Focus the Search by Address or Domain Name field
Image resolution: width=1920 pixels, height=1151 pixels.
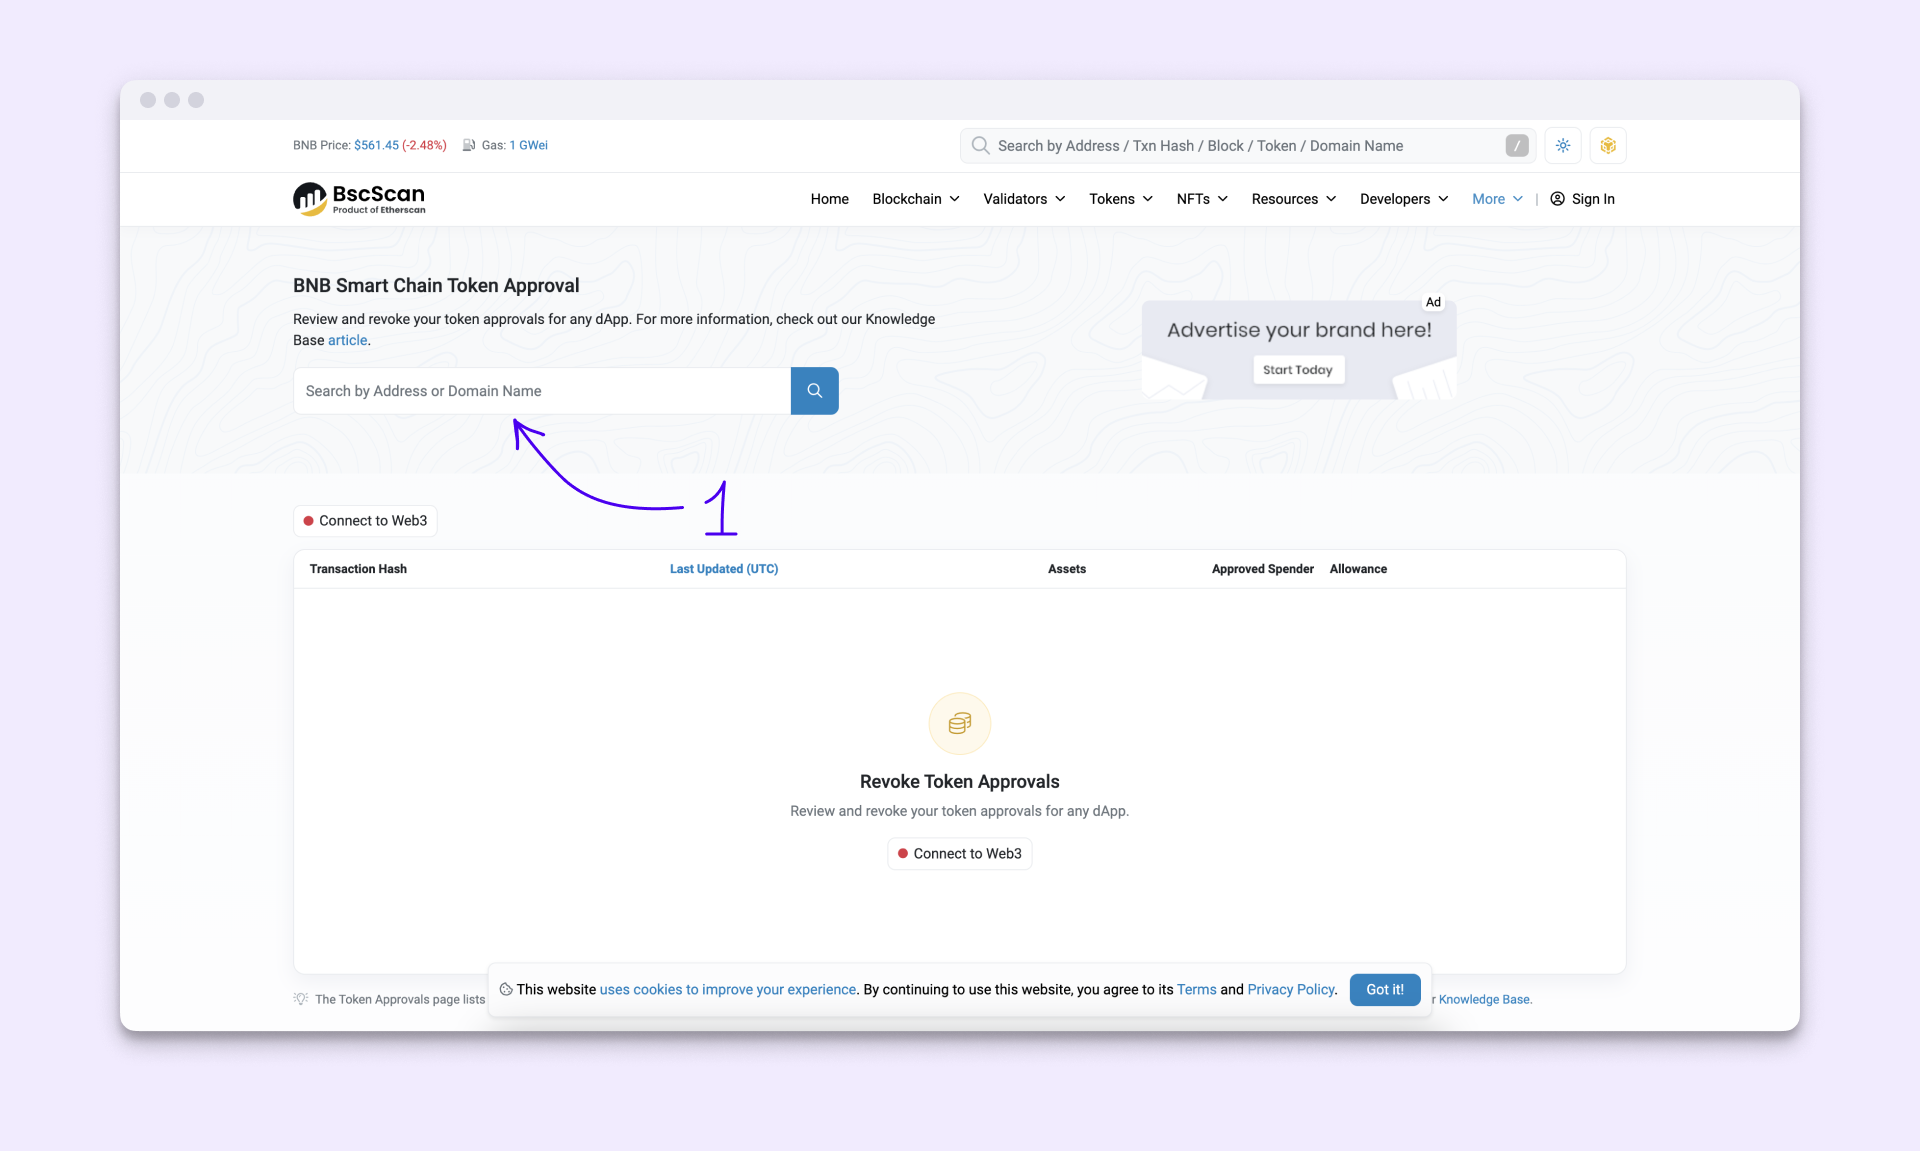[541, 391]
